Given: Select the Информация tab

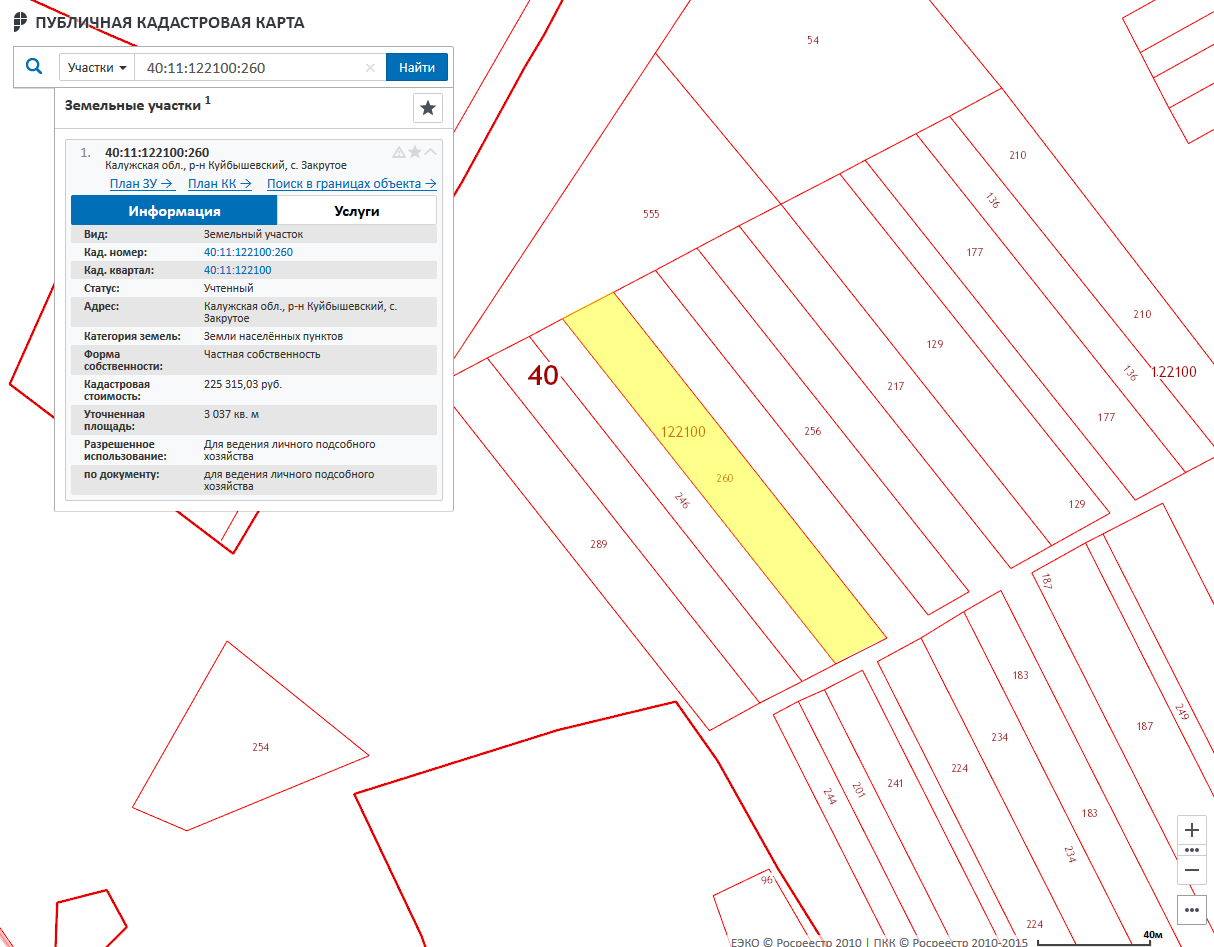Looking at the screenshot, I should (174, 211).
